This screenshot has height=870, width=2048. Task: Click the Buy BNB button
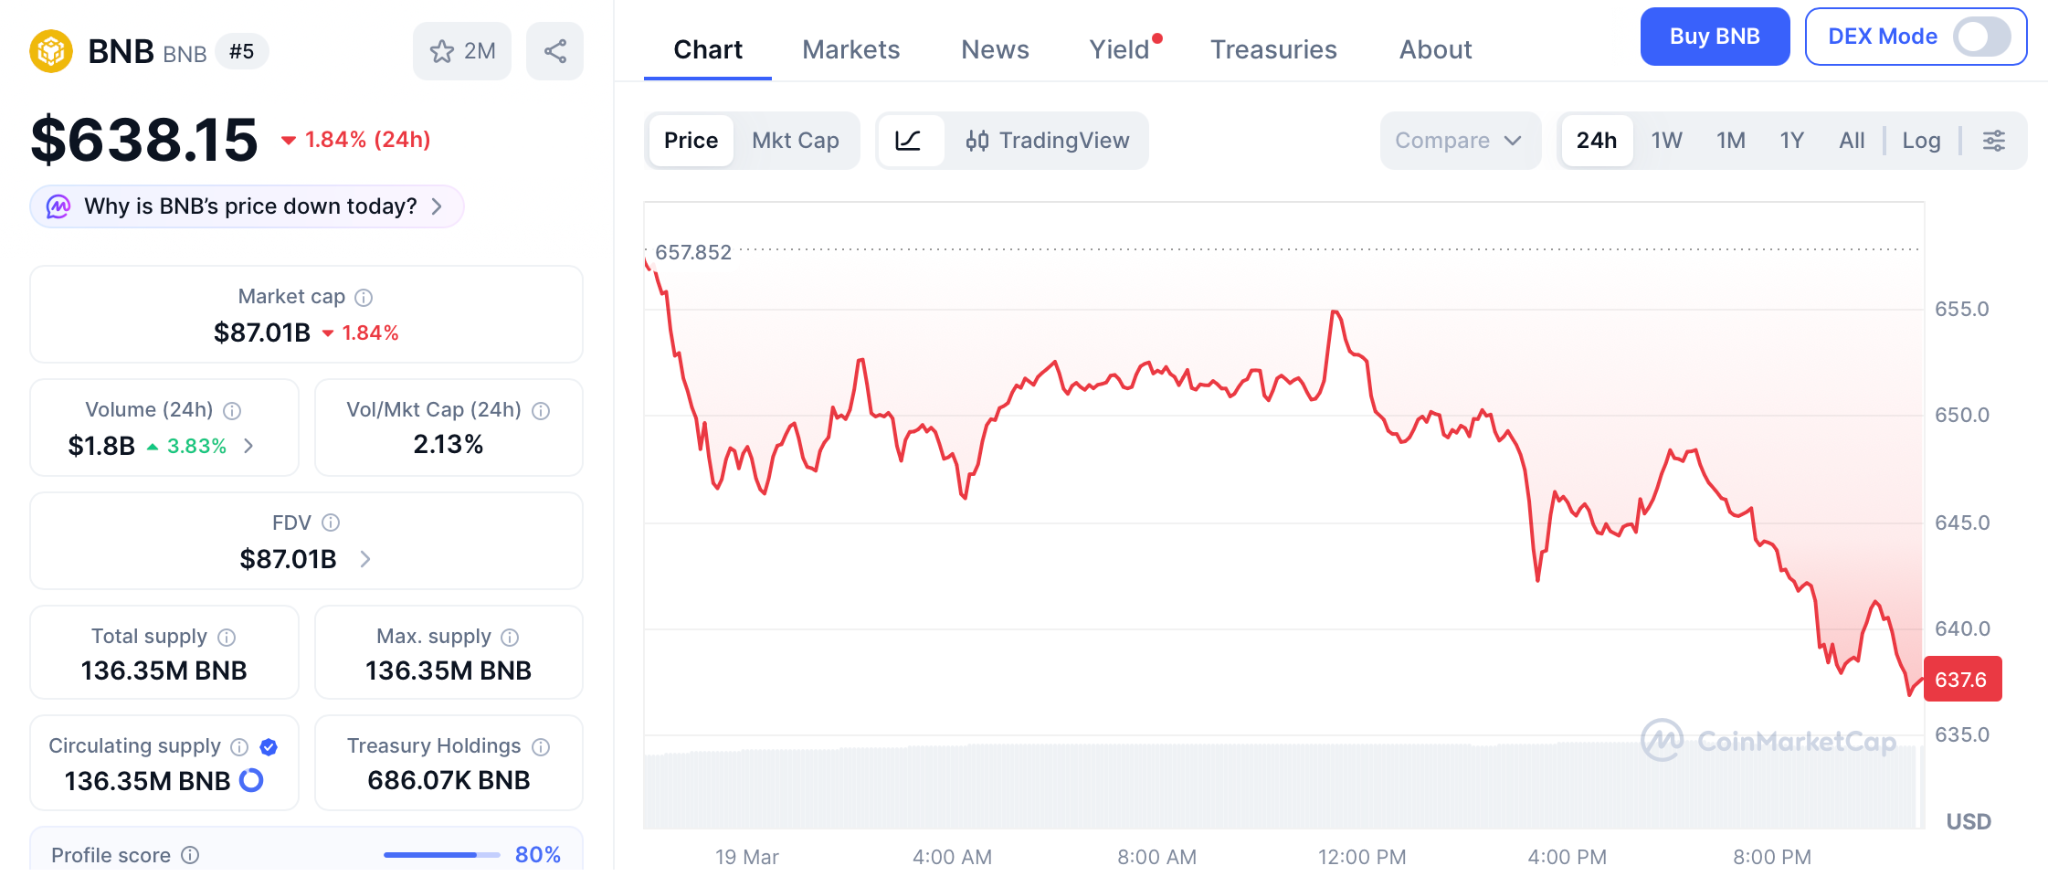coord(1714,37)
